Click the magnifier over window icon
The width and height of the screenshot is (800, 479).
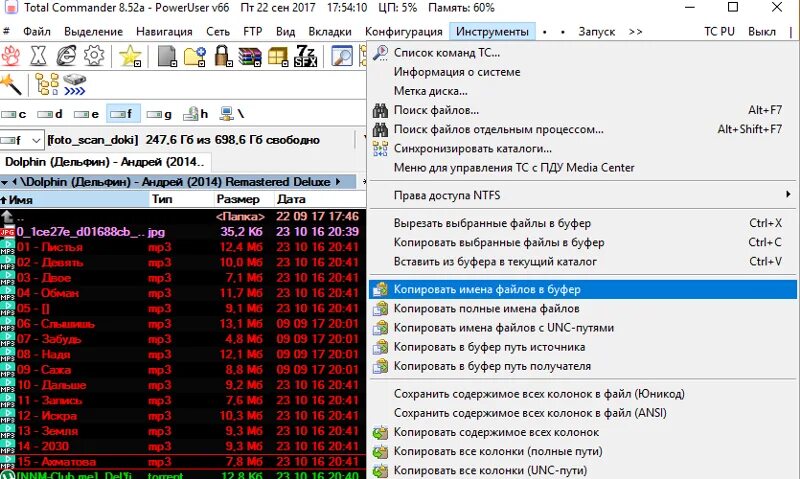click(342, 56)
